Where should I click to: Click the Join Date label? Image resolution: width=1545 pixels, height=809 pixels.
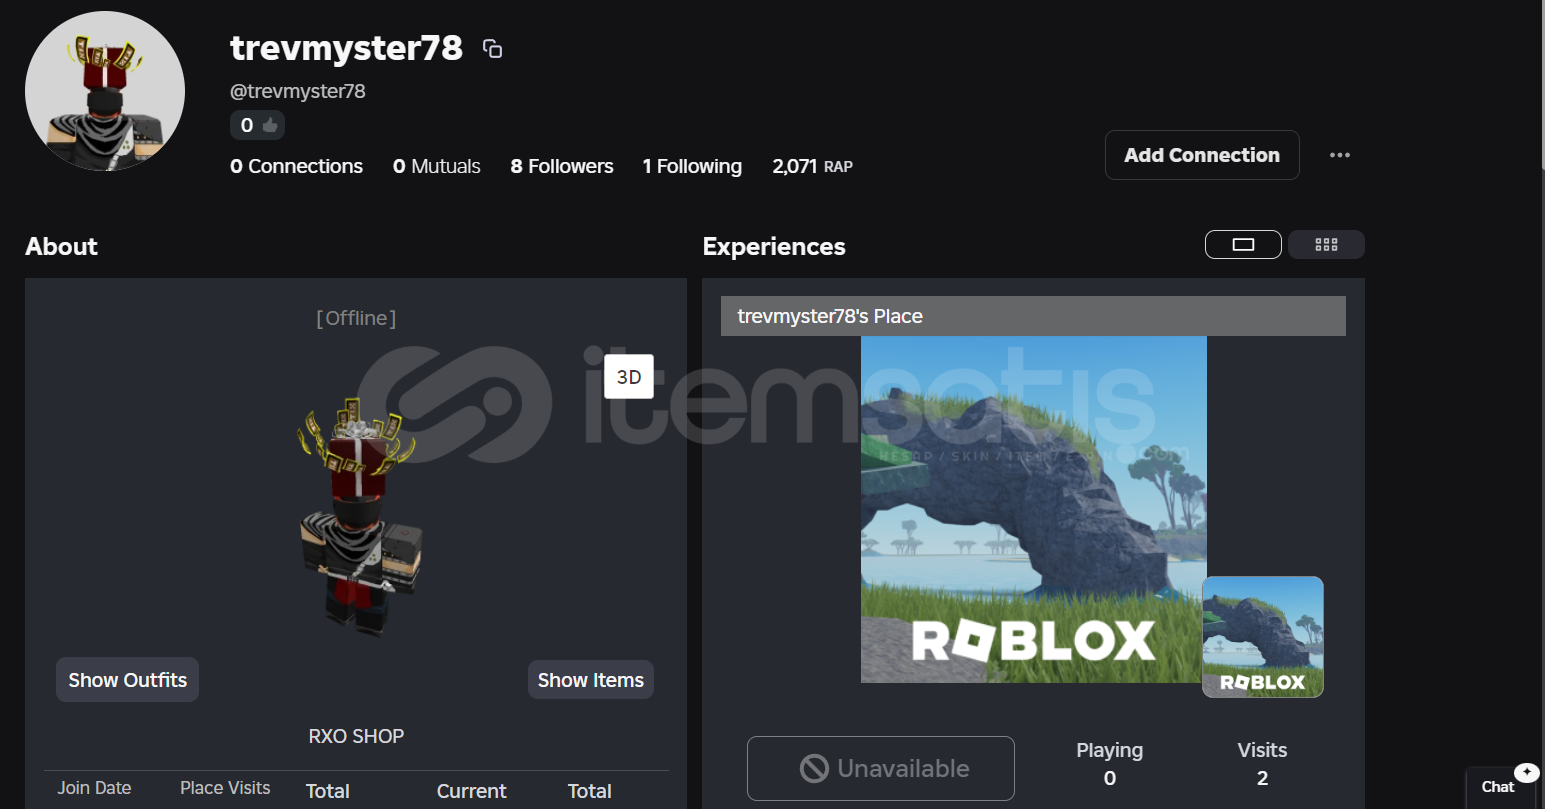tap(94, 788)
